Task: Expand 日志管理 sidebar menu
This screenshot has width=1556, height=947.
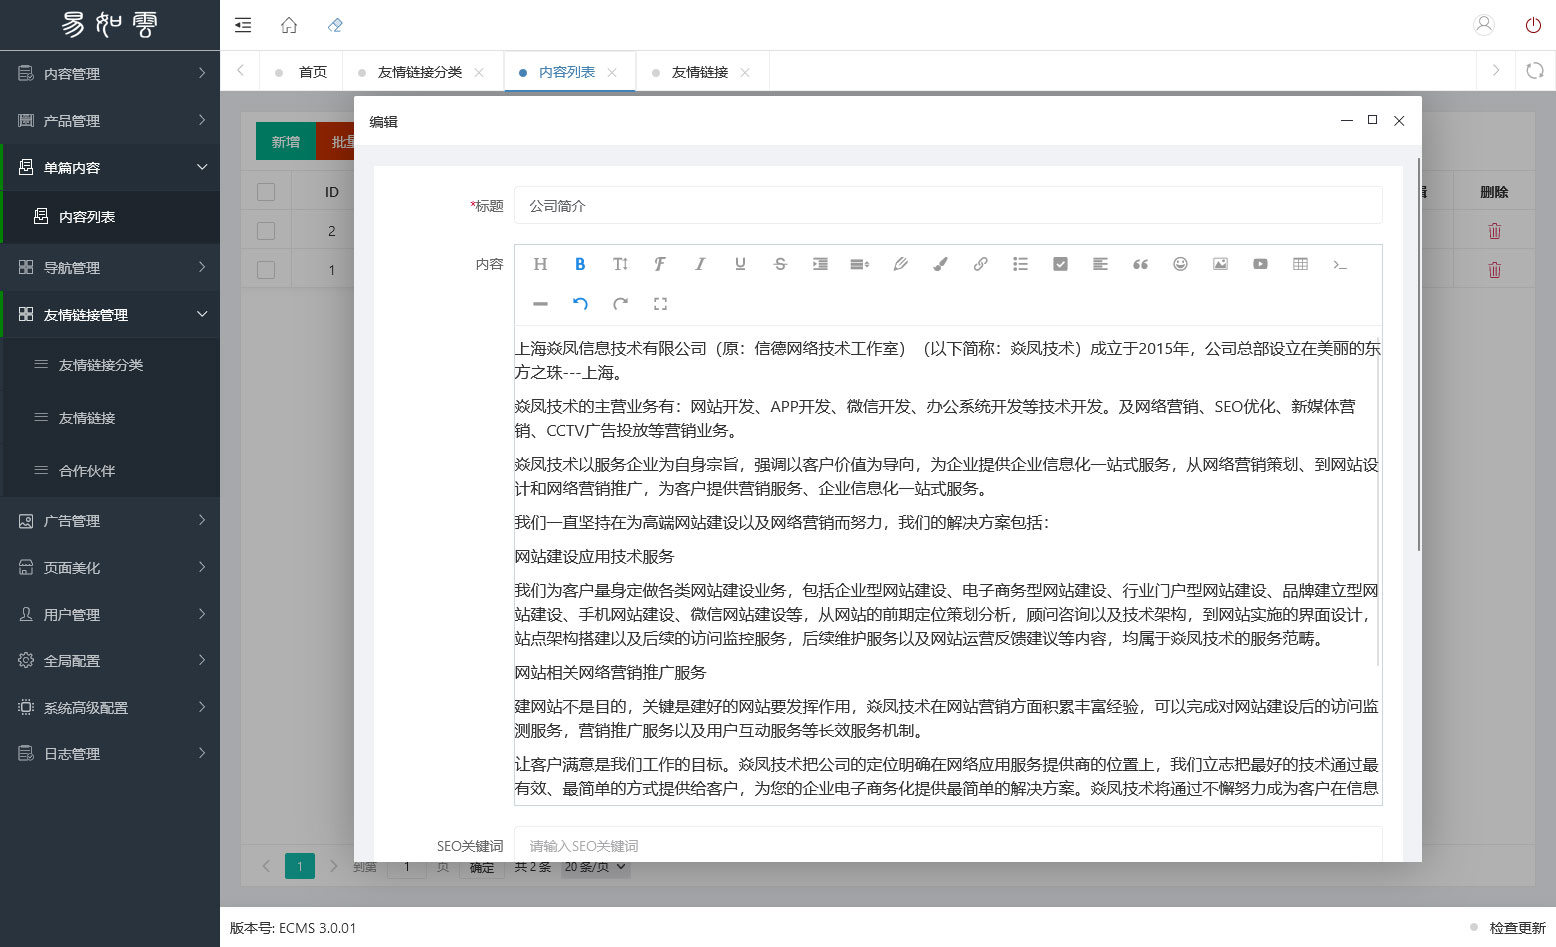Action: (110, 754)
